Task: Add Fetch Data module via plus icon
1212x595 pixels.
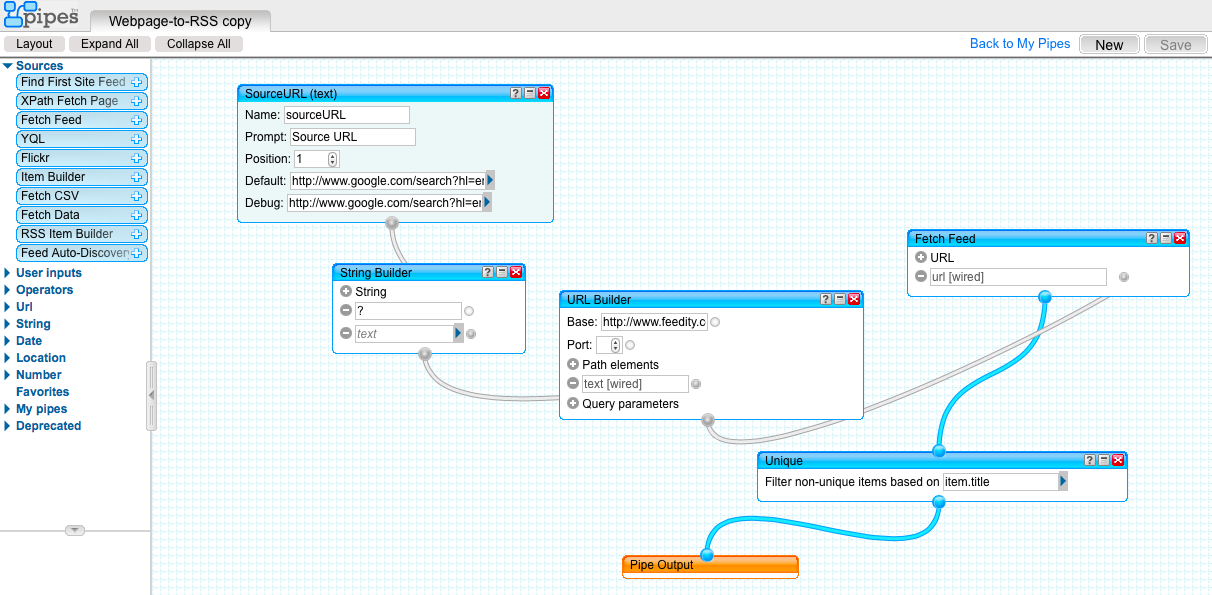Action: point(137,215)
